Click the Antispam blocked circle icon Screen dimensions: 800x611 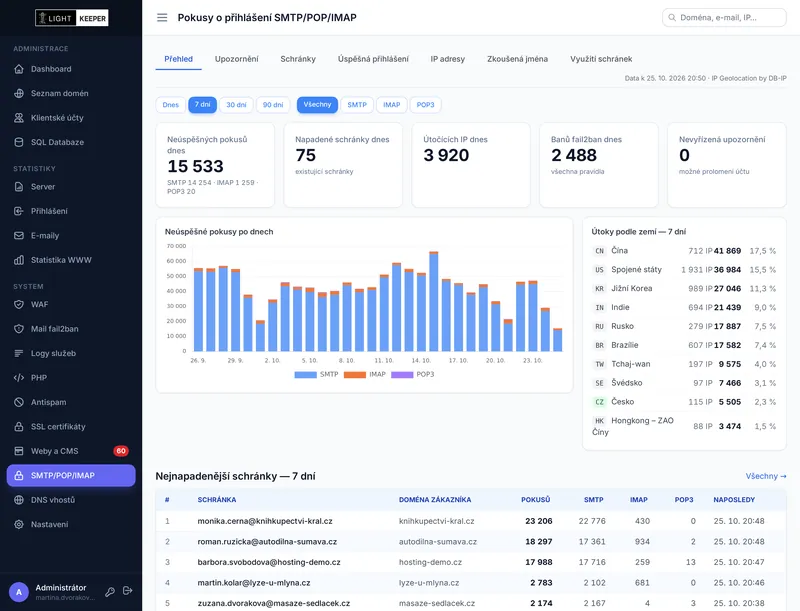tap(19, 402)
